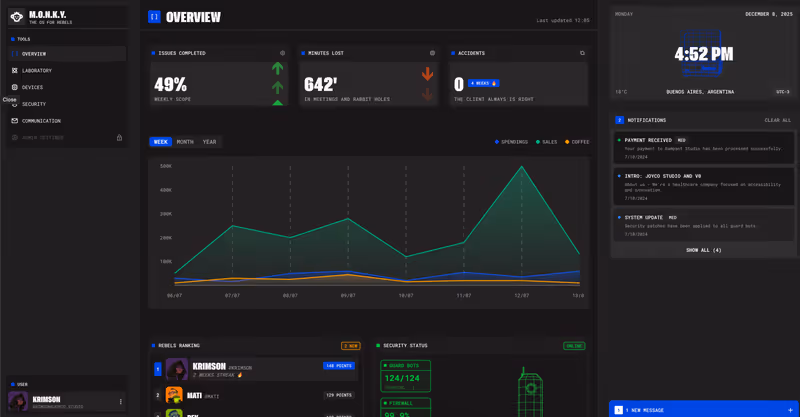The width and height of the screenshot is (800, 417).
Task: Click the 2 New badge in Rebels Ranking
Action: click(351, 346)
